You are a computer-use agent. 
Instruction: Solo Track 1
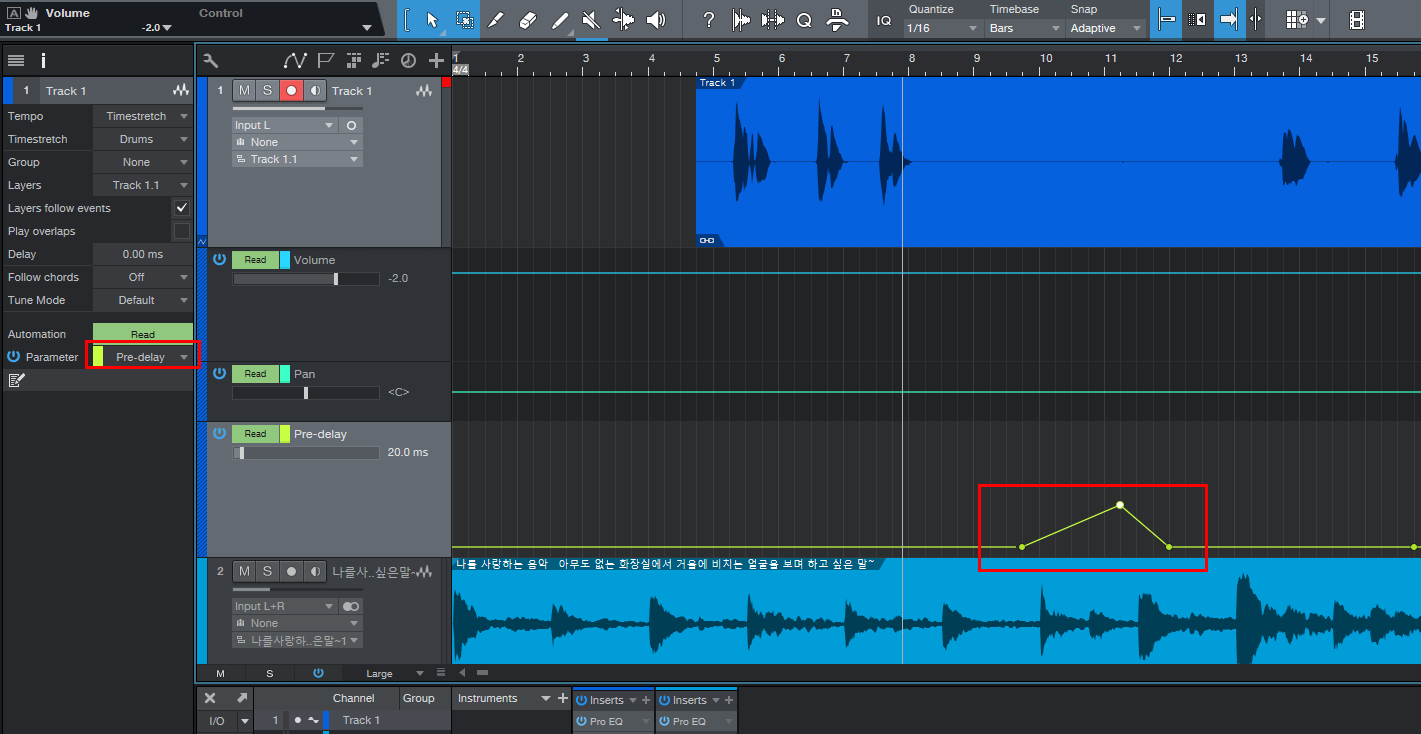click(x=267, y=90)
